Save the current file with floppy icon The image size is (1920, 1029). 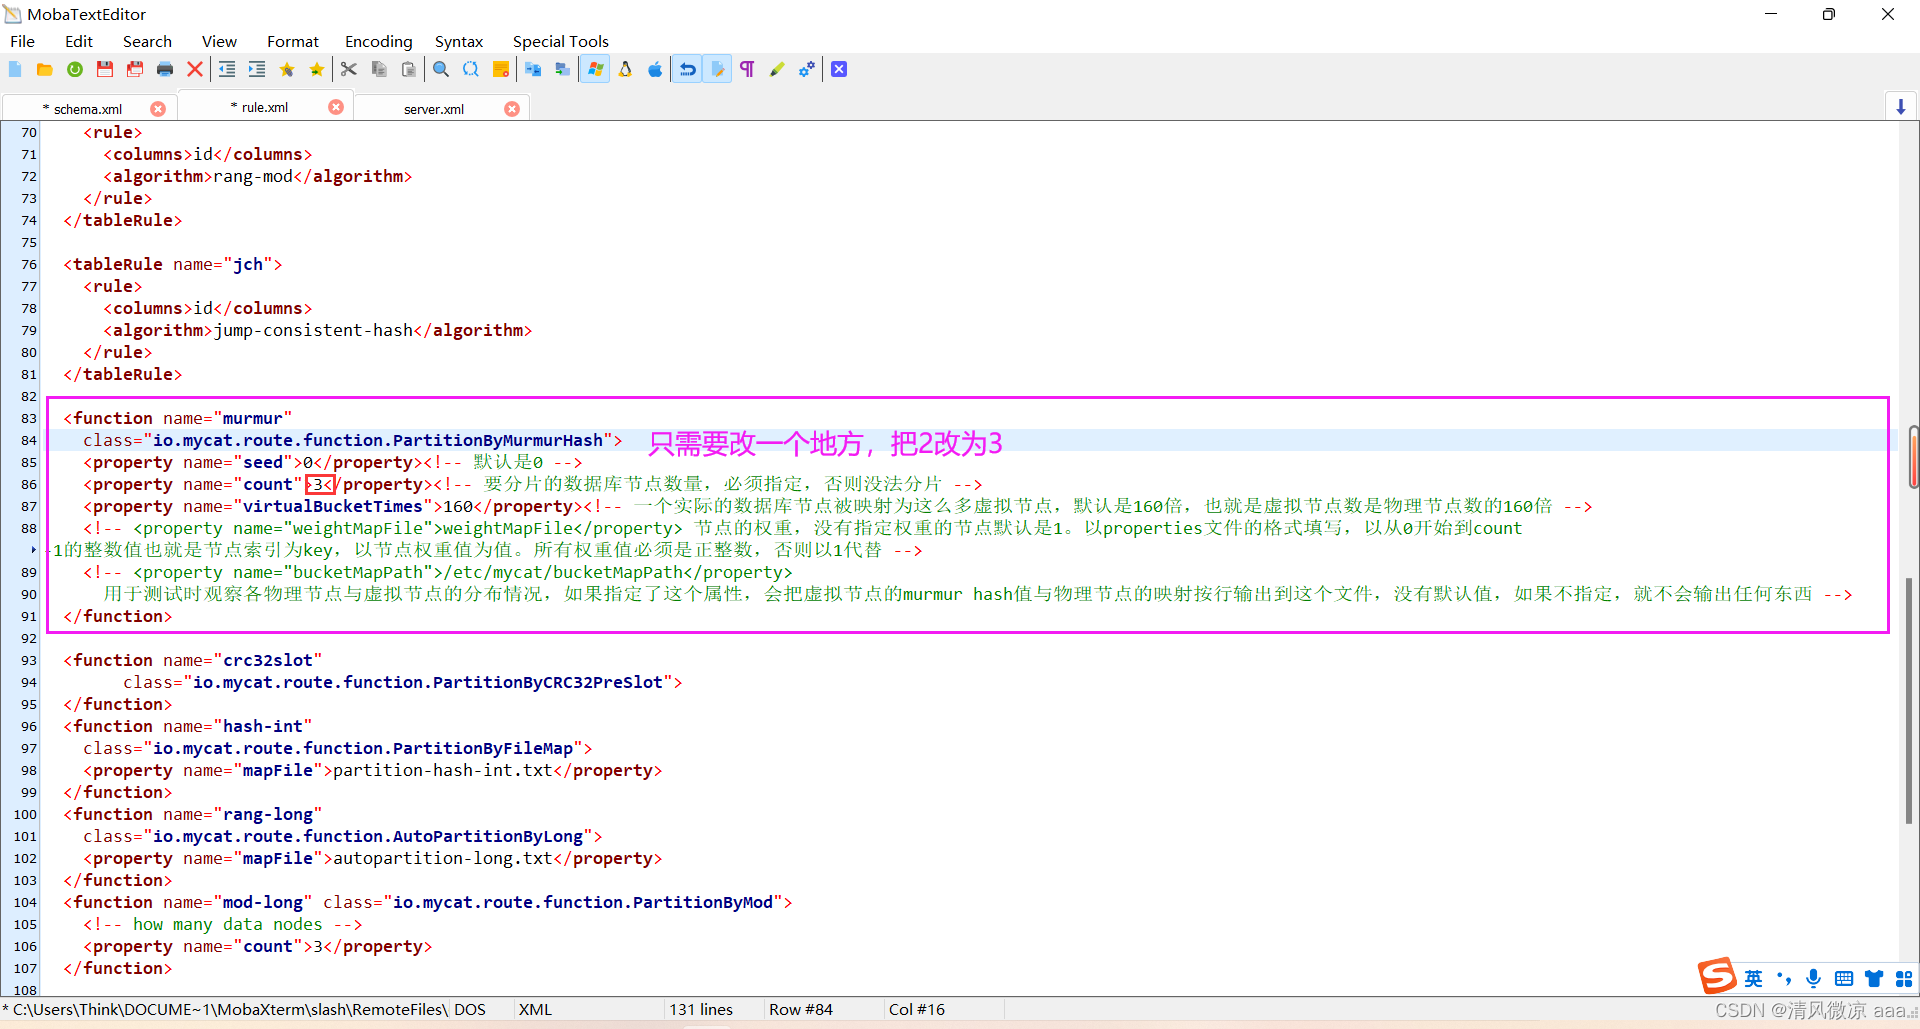pyautogui.click(x=105, y=69)
